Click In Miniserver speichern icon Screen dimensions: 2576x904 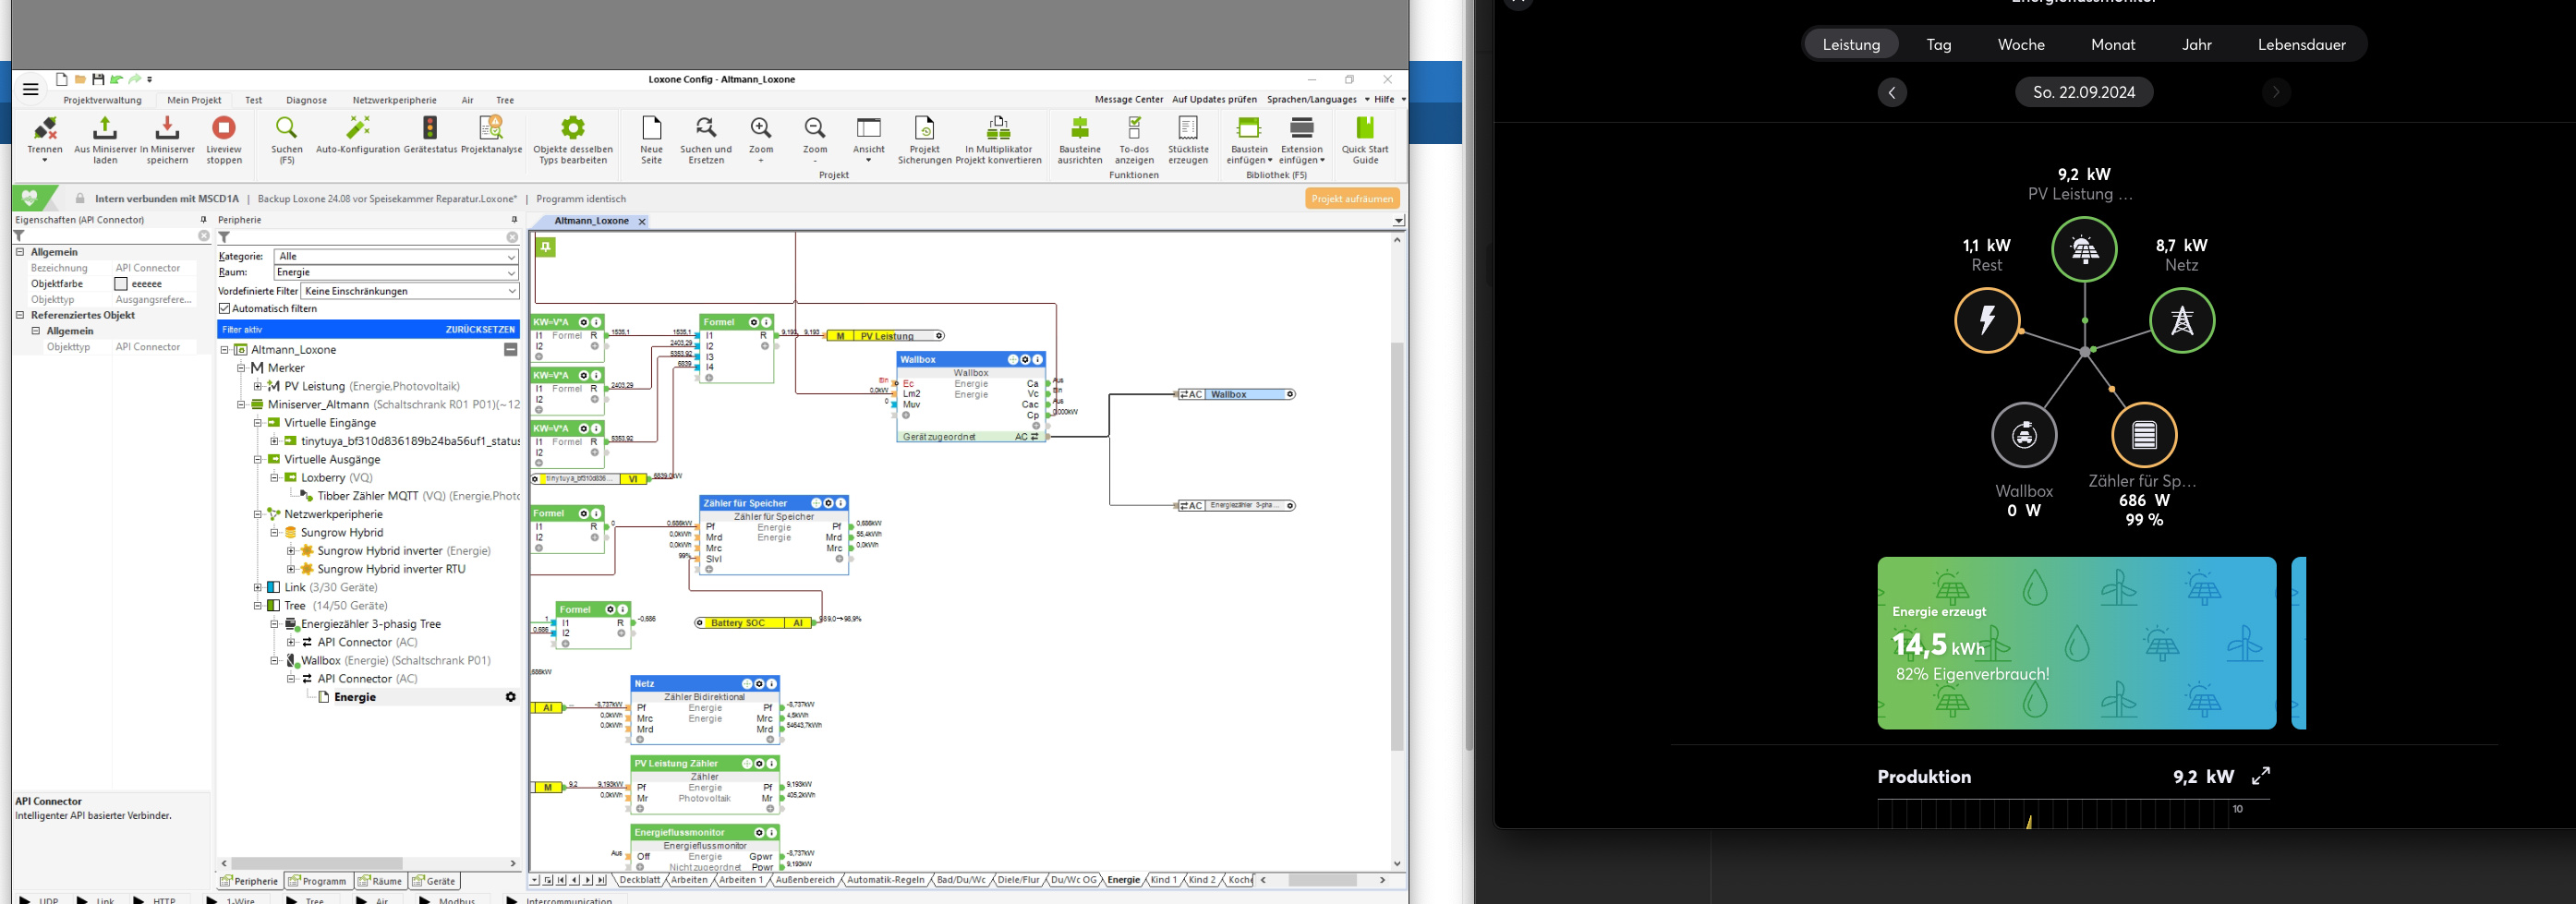[x=167, y=129]
